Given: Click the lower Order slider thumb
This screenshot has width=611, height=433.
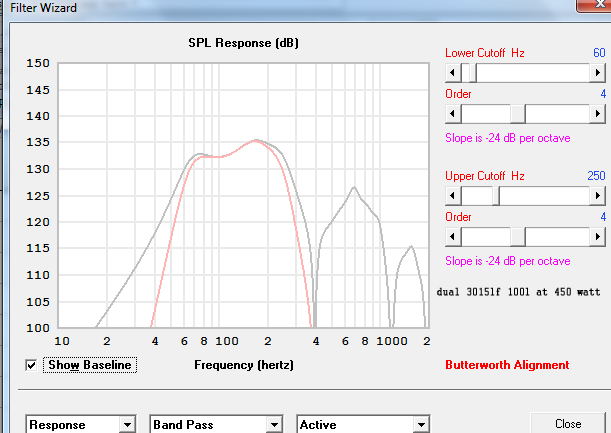Looking at the screenshot, I should click(x=517, y=114).
